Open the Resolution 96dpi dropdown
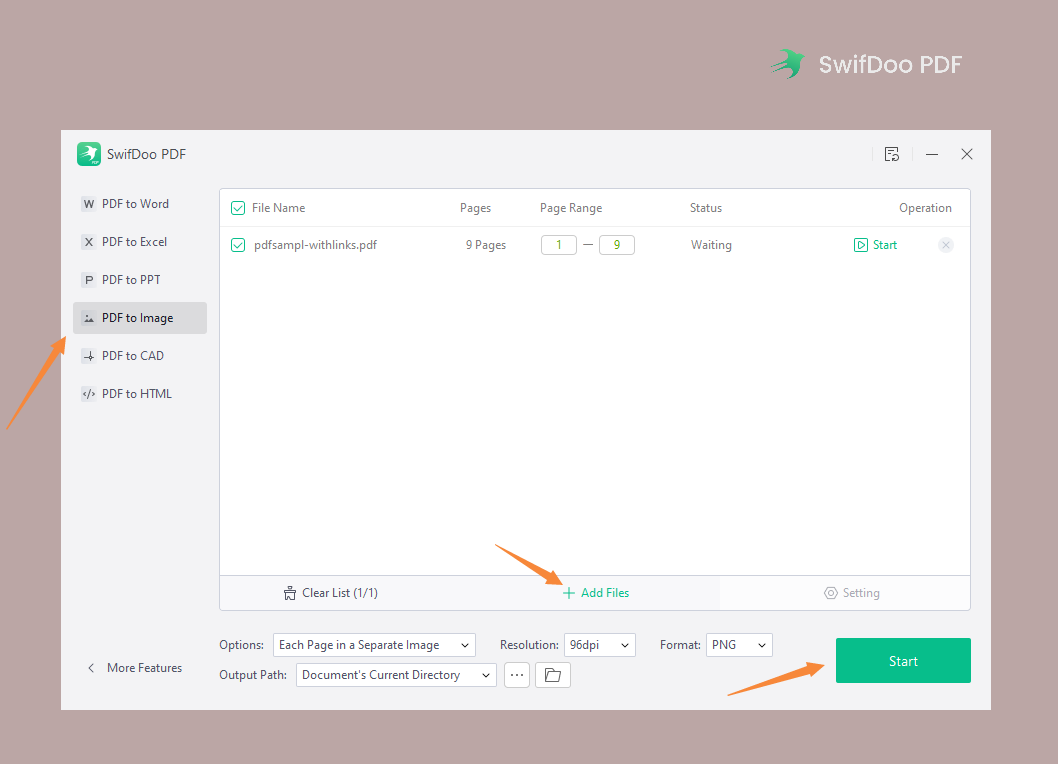The image size is (1058, 764). (600, 645)
